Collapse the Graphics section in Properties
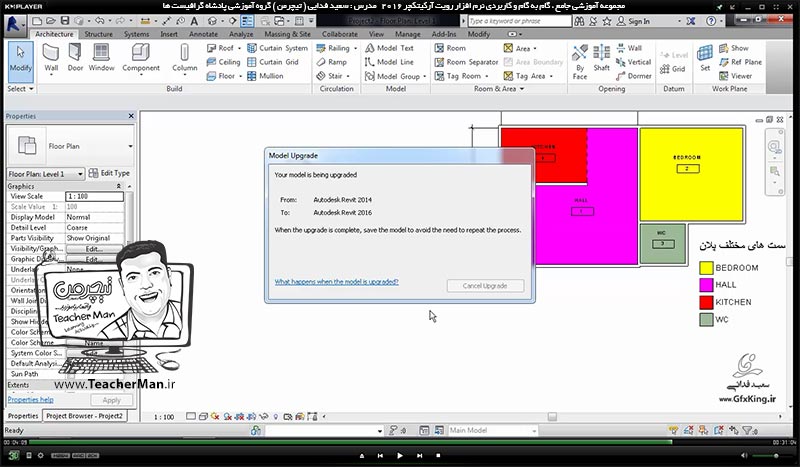 click(118, 186)
